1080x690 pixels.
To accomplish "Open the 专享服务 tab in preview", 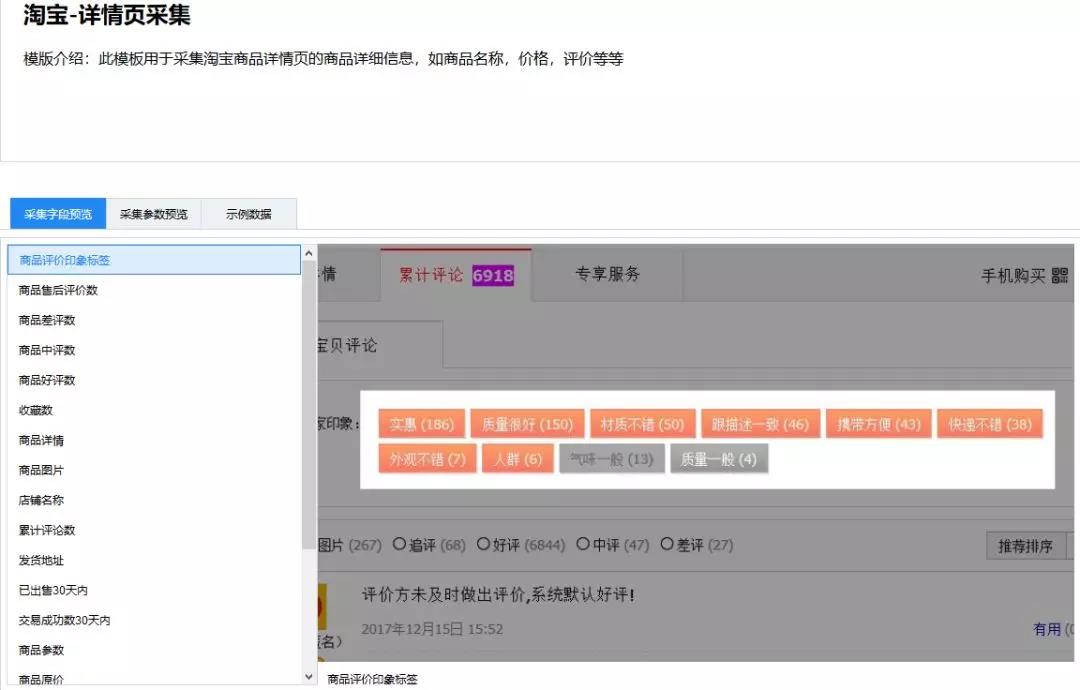I will 608,274.
